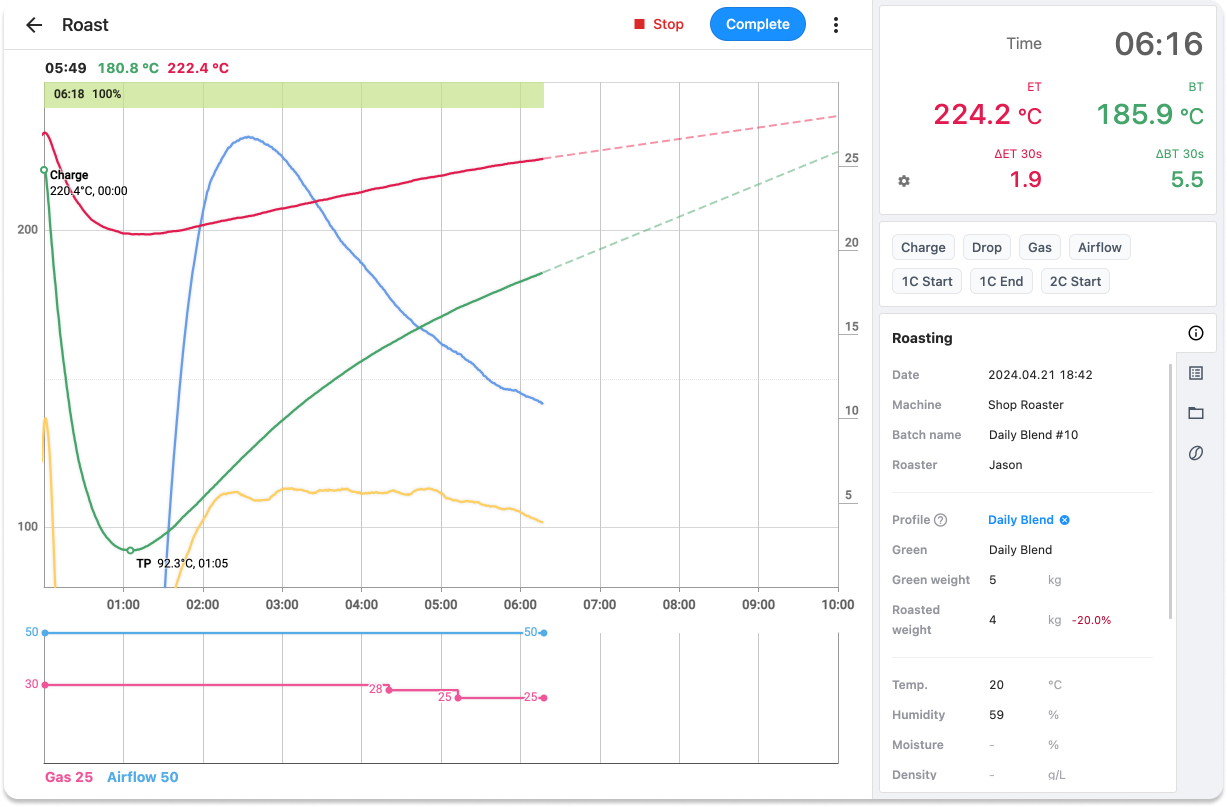Open the three-dot more options menu

pos(836,25)
